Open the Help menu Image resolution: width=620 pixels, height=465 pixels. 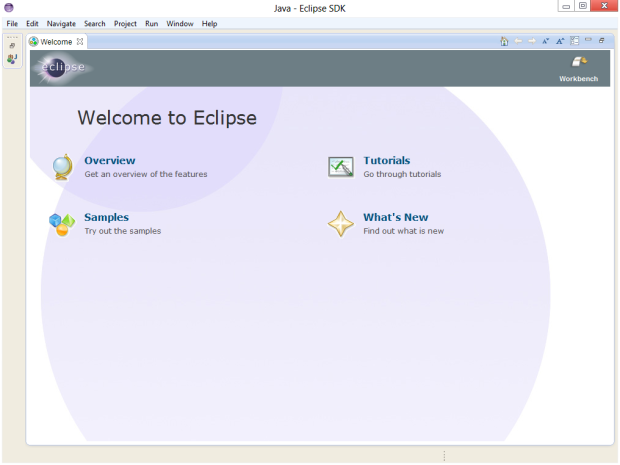tap(210, 24)
